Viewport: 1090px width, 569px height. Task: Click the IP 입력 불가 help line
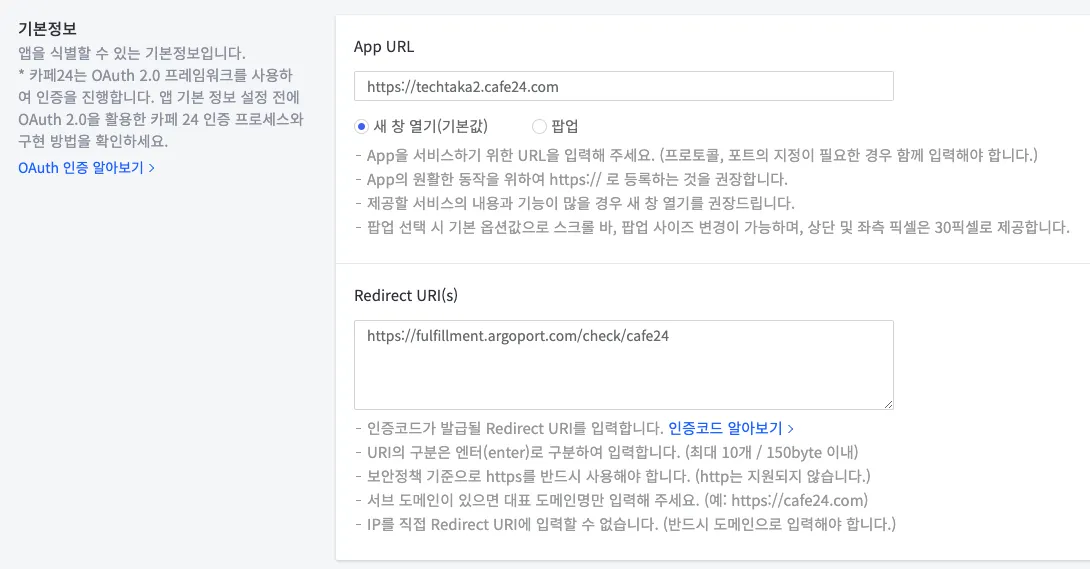(625, 524)
